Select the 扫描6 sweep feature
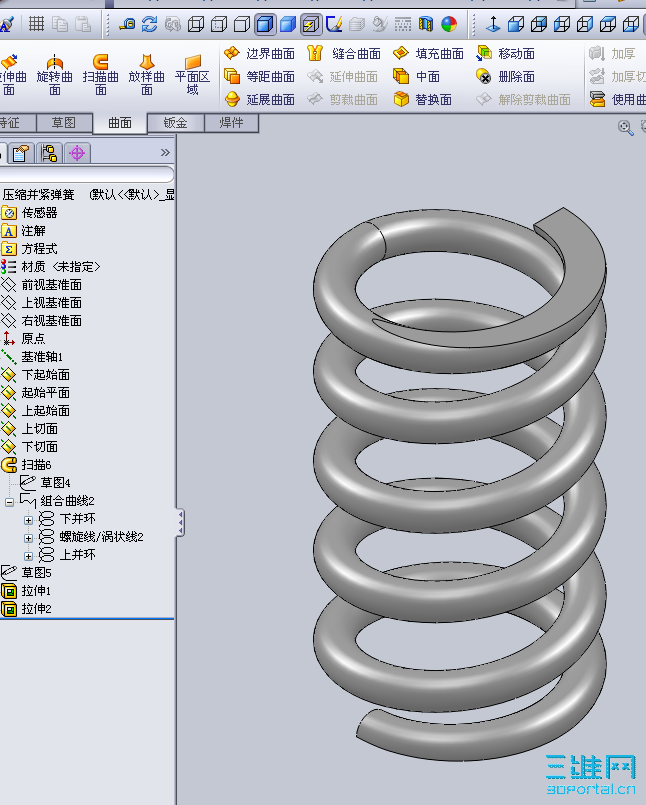The image size is (646, 805). pyautogui.click(x=26, y=465)
